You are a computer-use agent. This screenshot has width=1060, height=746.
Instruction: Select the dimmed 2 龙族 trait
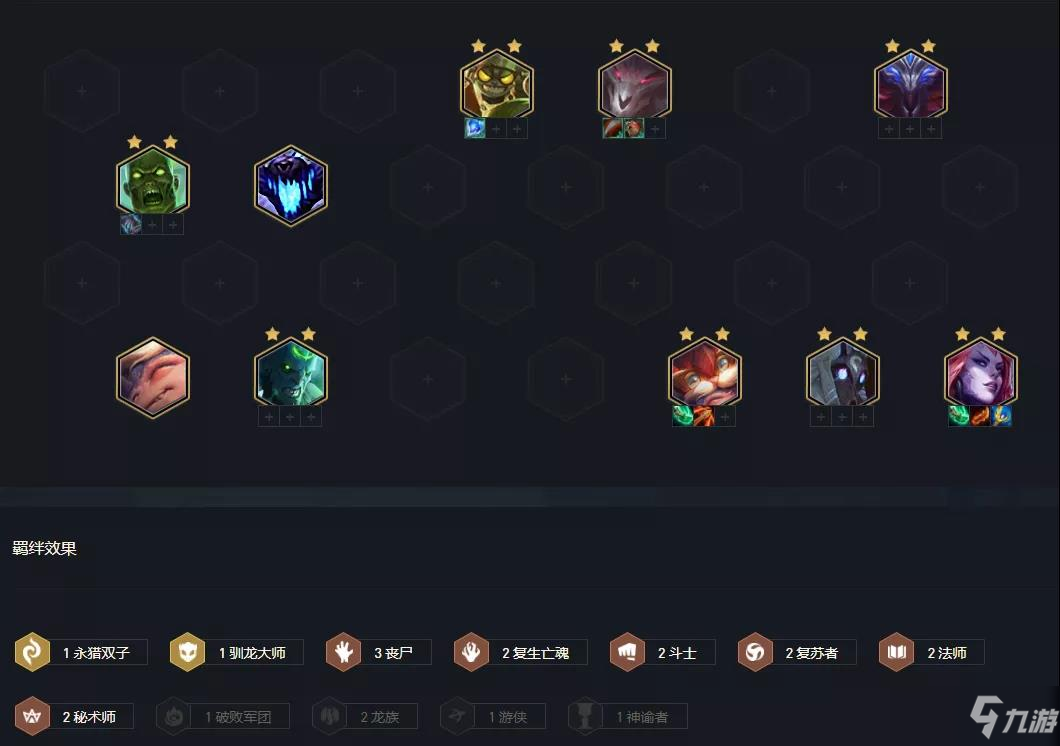364,716
